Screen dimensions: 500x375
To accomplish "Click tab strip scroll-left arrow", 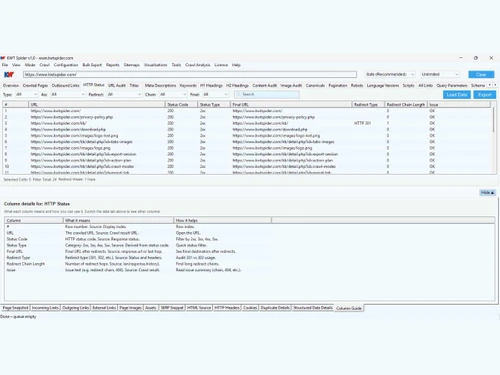I will pyautogui.click(x=490, y=85).
